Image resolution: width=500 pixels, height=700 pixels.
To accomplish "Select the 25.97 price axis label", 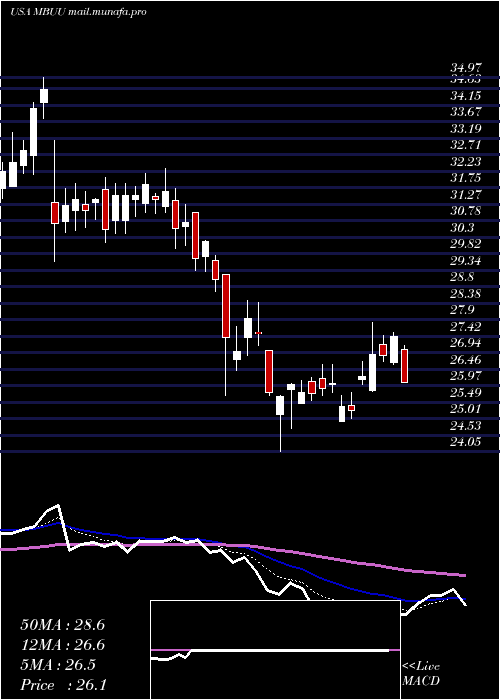I will point(466,376).
